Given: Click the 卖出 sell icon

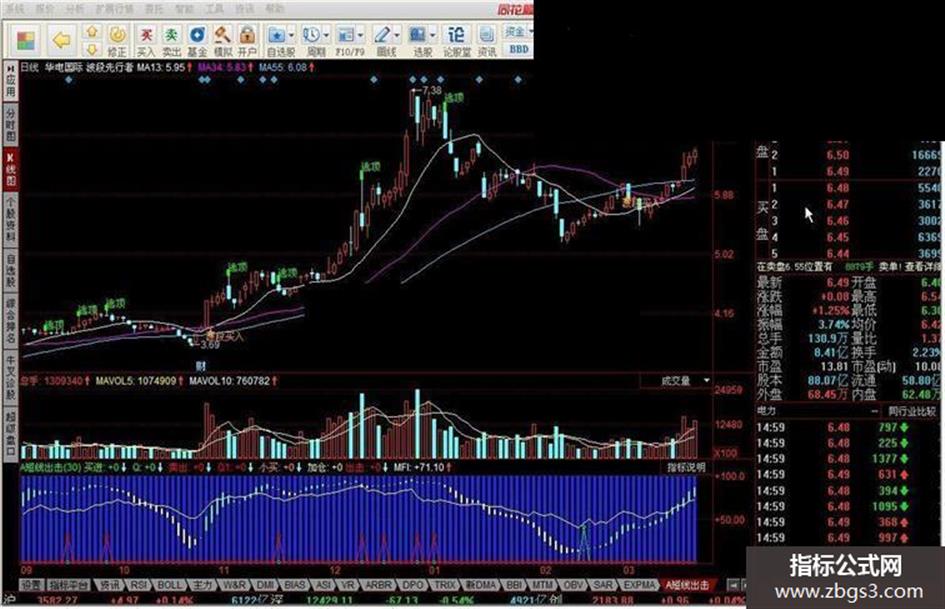Looking at the screenshot, I should pyautogui.click(x=172, y=40).
